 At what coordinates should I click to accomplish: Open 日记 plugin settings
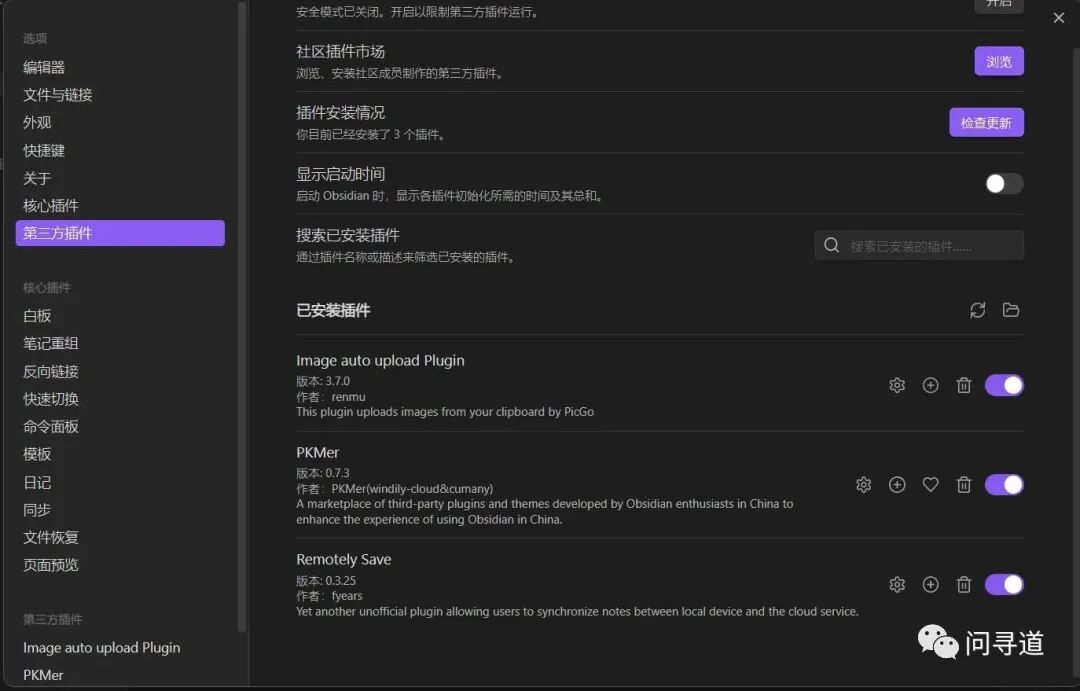coord(121,482)
